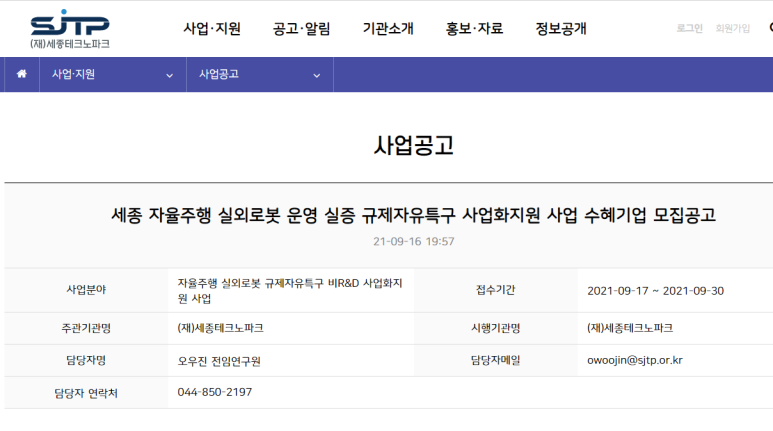
Task: Click the 접수기간 label cell
Action: 495,290
